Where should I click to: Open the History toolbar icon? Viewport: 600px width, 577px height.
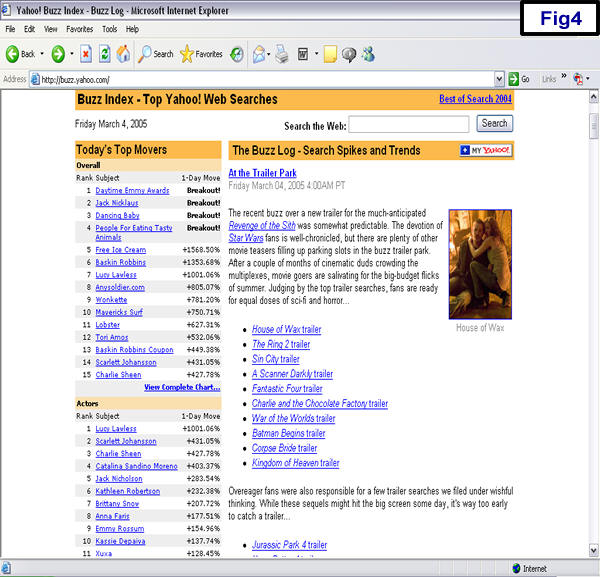pyautogui.click(x=237, y=54)
